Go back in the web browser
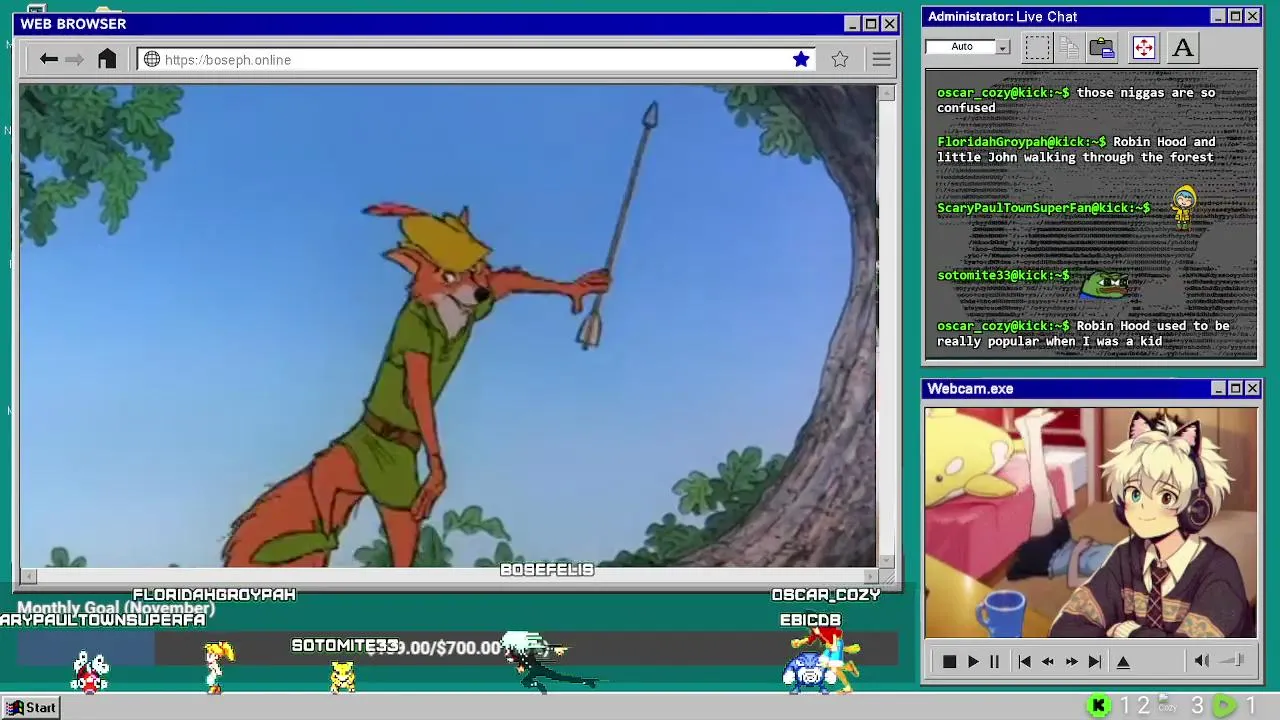This screenshot has height=720, width=1280. (48, 59)
